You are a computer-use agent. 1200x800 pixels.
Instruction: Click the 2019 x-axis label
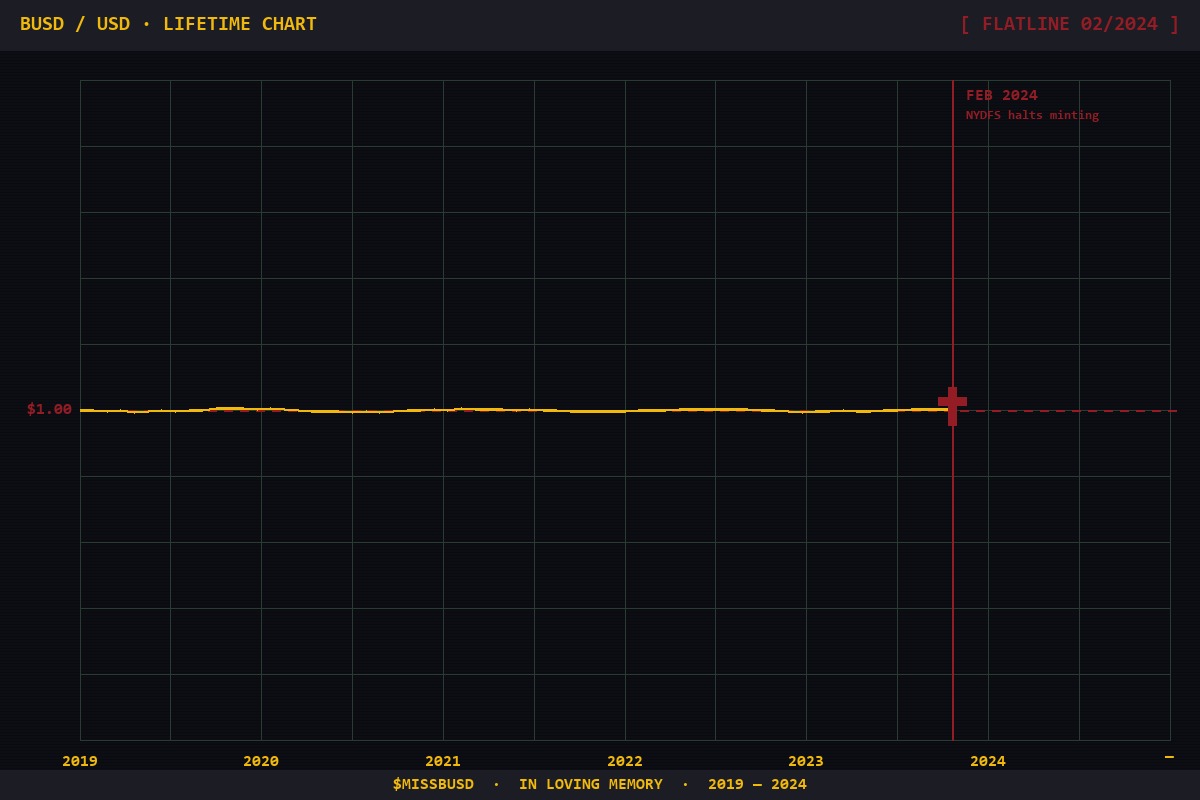[80, 761]
